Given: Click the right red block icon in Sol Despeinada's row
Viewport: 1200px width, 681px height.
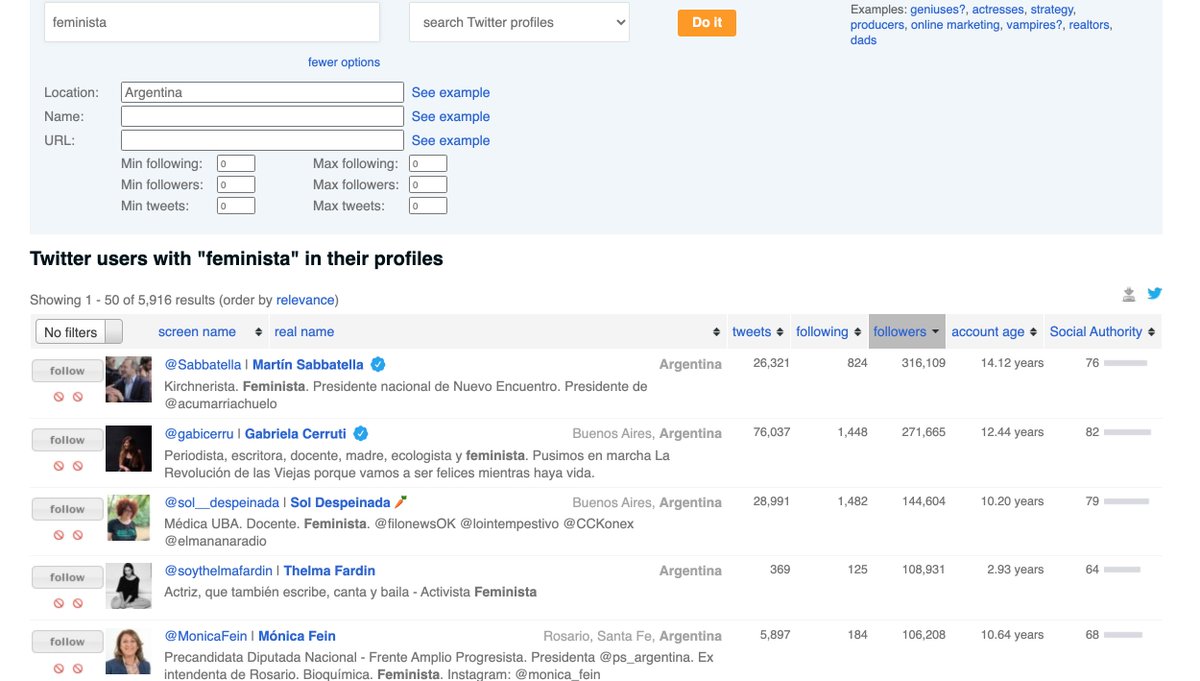Looking at the screenshot, I should pos(78,534).
